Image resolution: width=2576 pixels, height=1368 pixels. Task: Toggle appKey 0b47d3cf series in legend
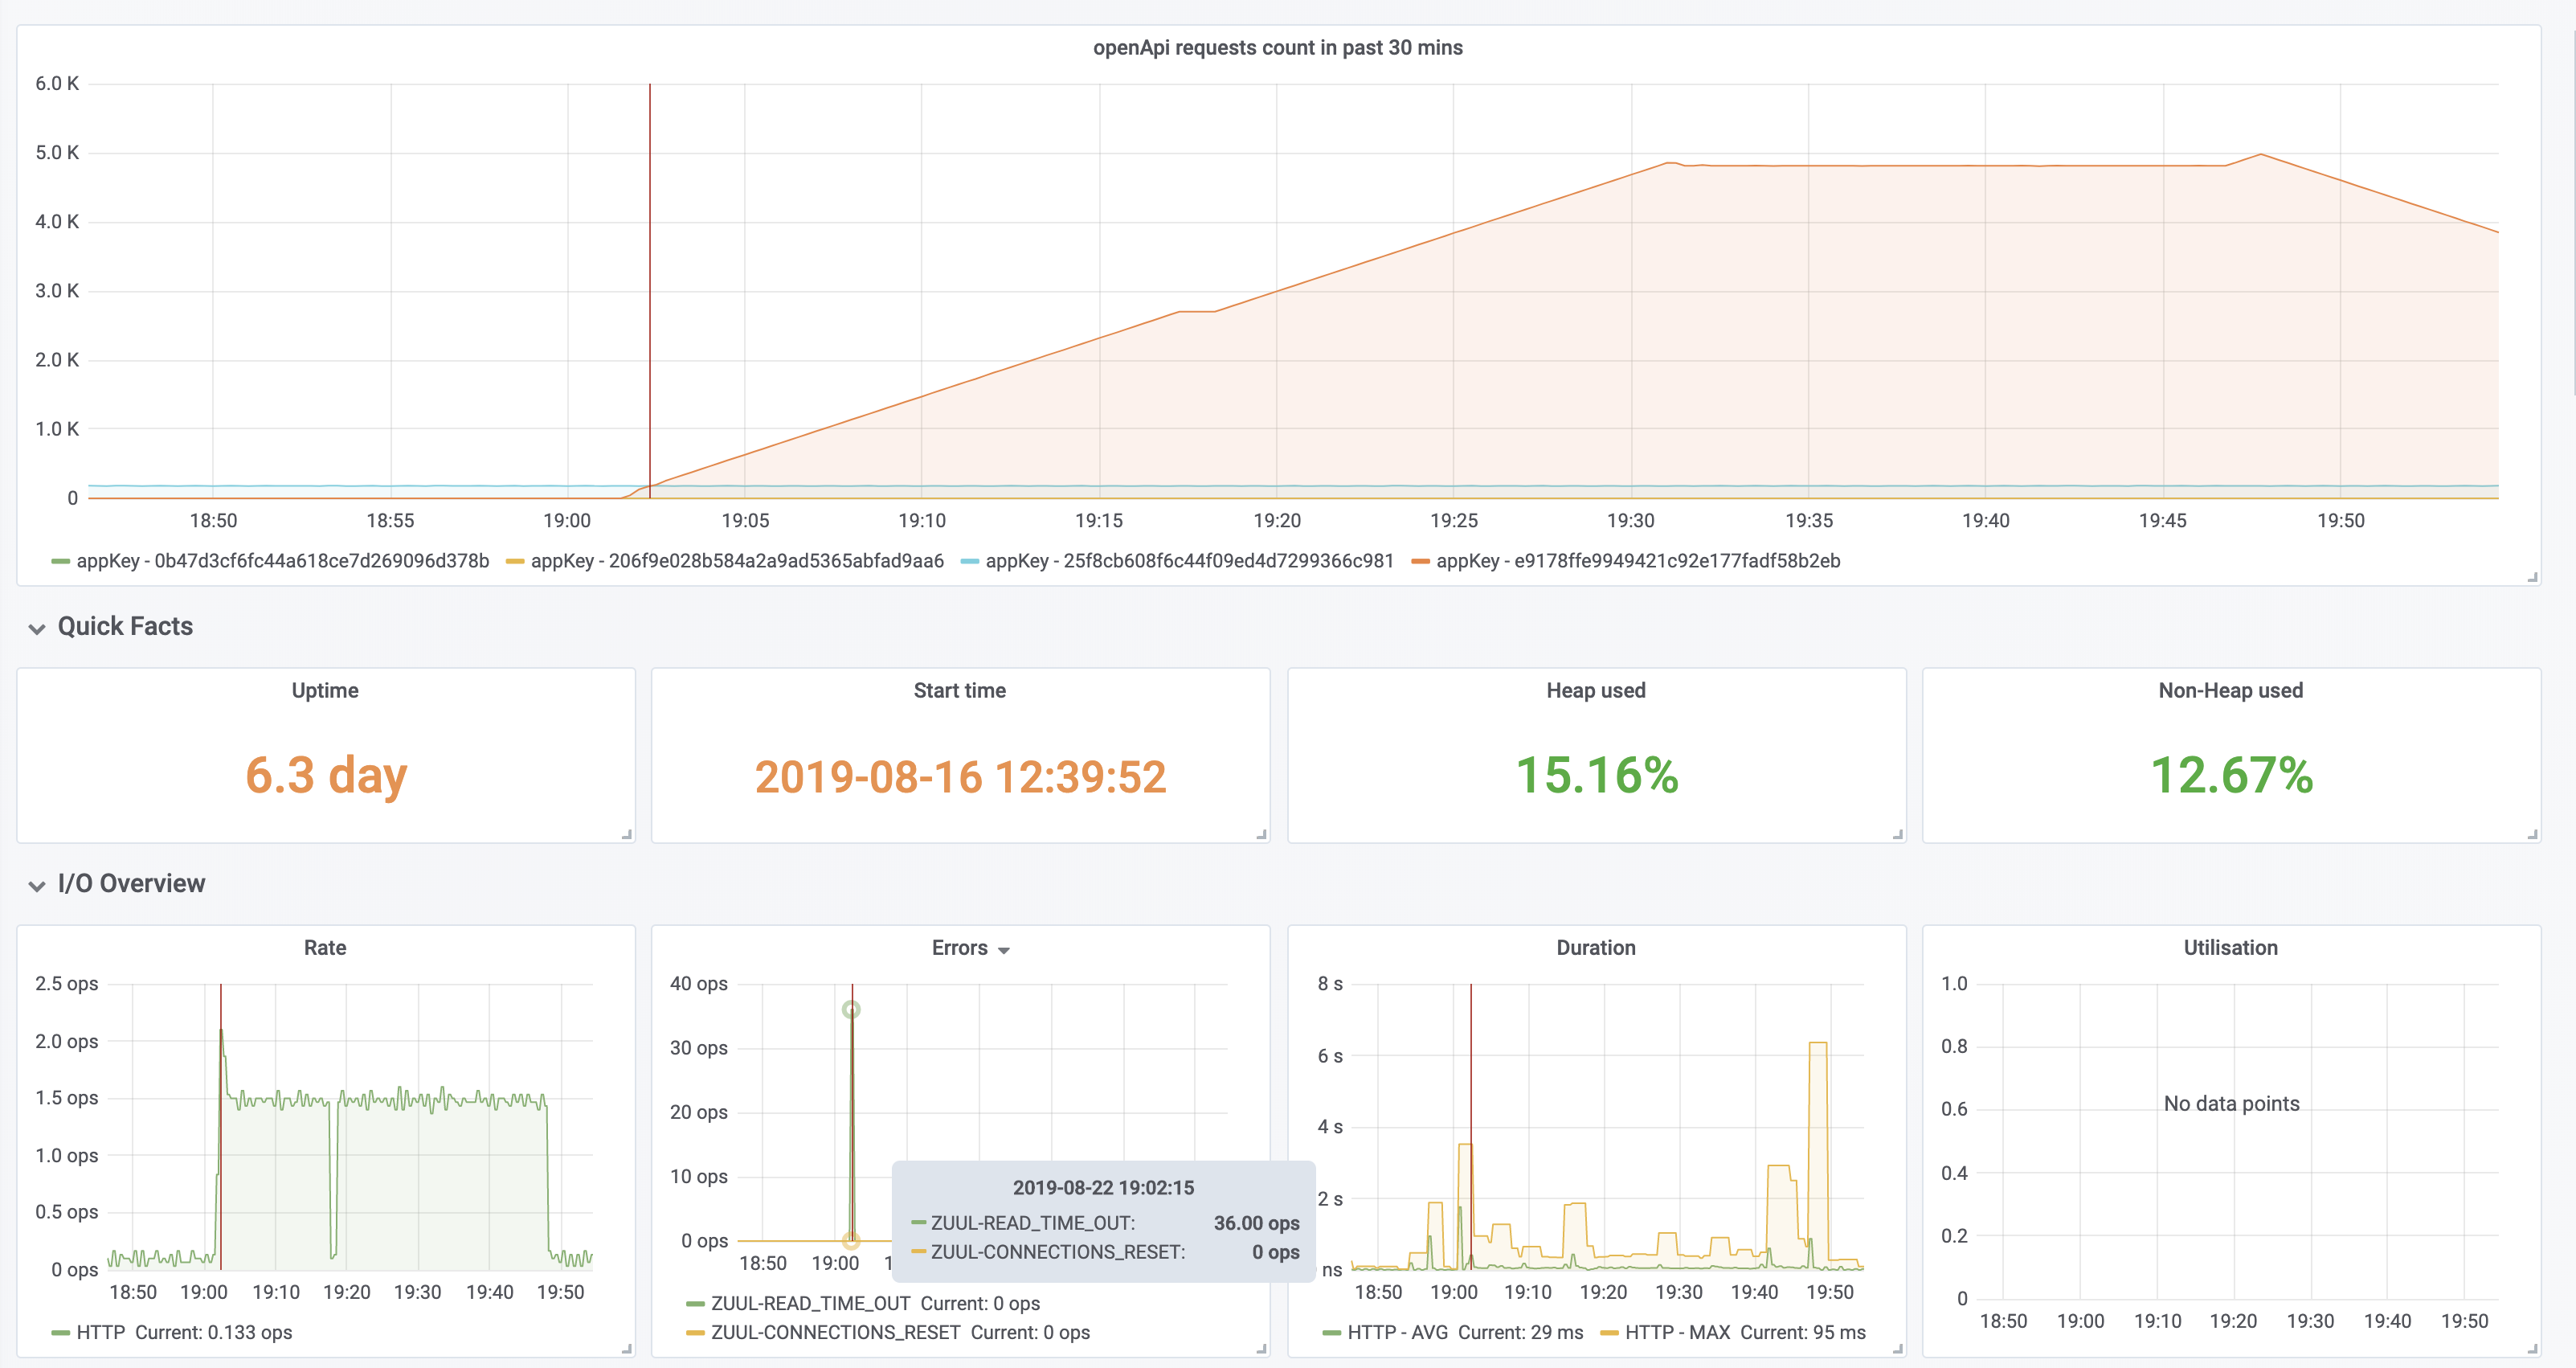tap(282, 561)
